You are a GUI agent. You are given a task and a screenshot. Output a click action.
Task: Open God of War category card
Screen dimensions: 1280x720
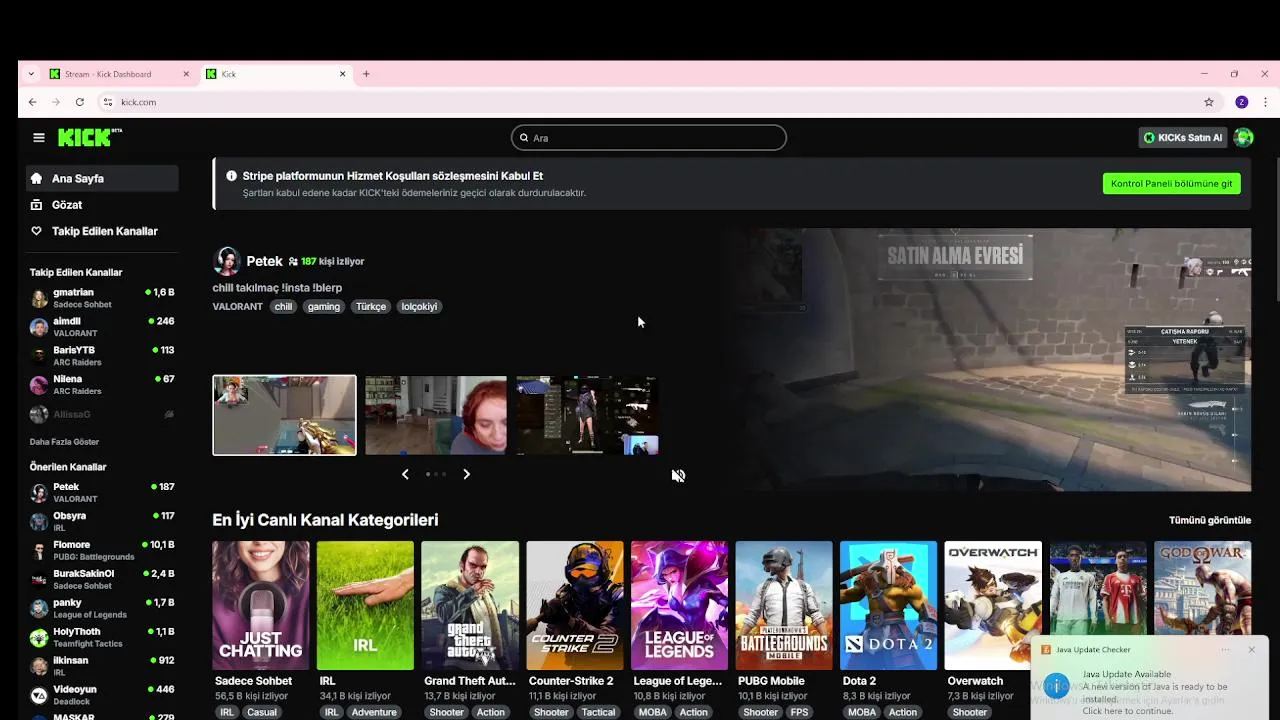pyautogui.click(x=1202, y=590)
